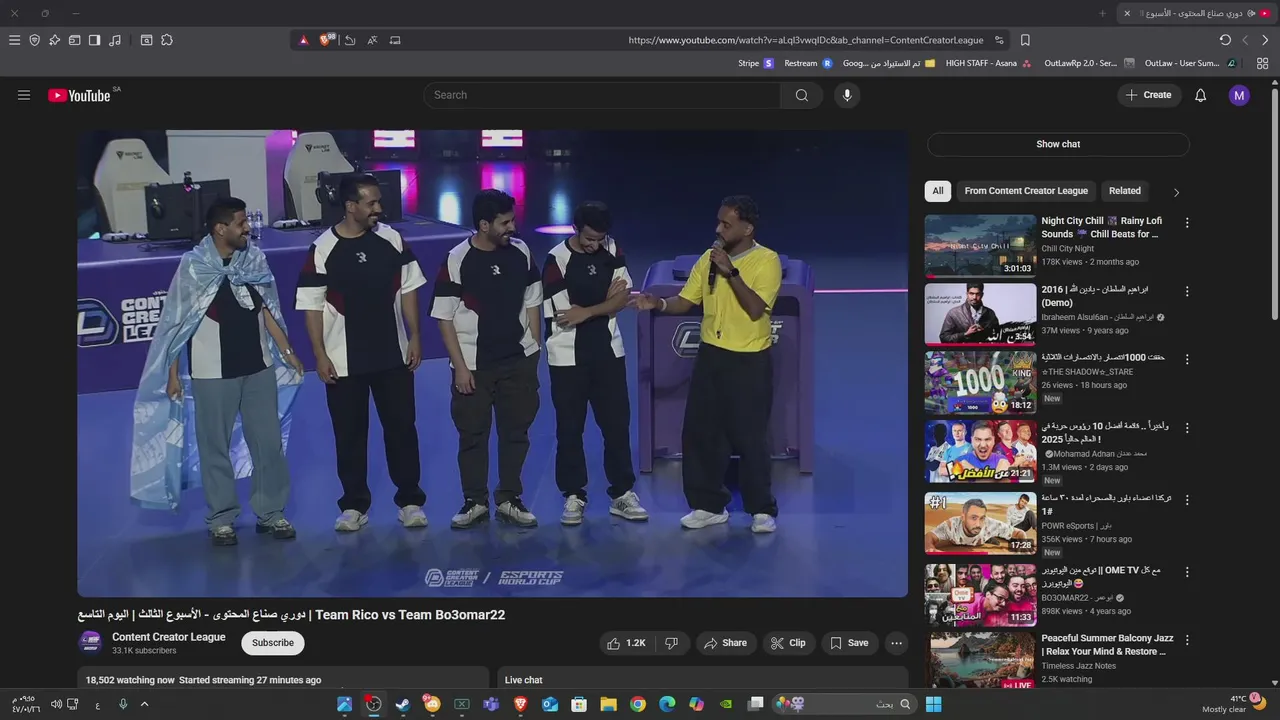1280x720 pixels.
Task: Open options for Night City Chill video
Action: tap(1187, 223)
